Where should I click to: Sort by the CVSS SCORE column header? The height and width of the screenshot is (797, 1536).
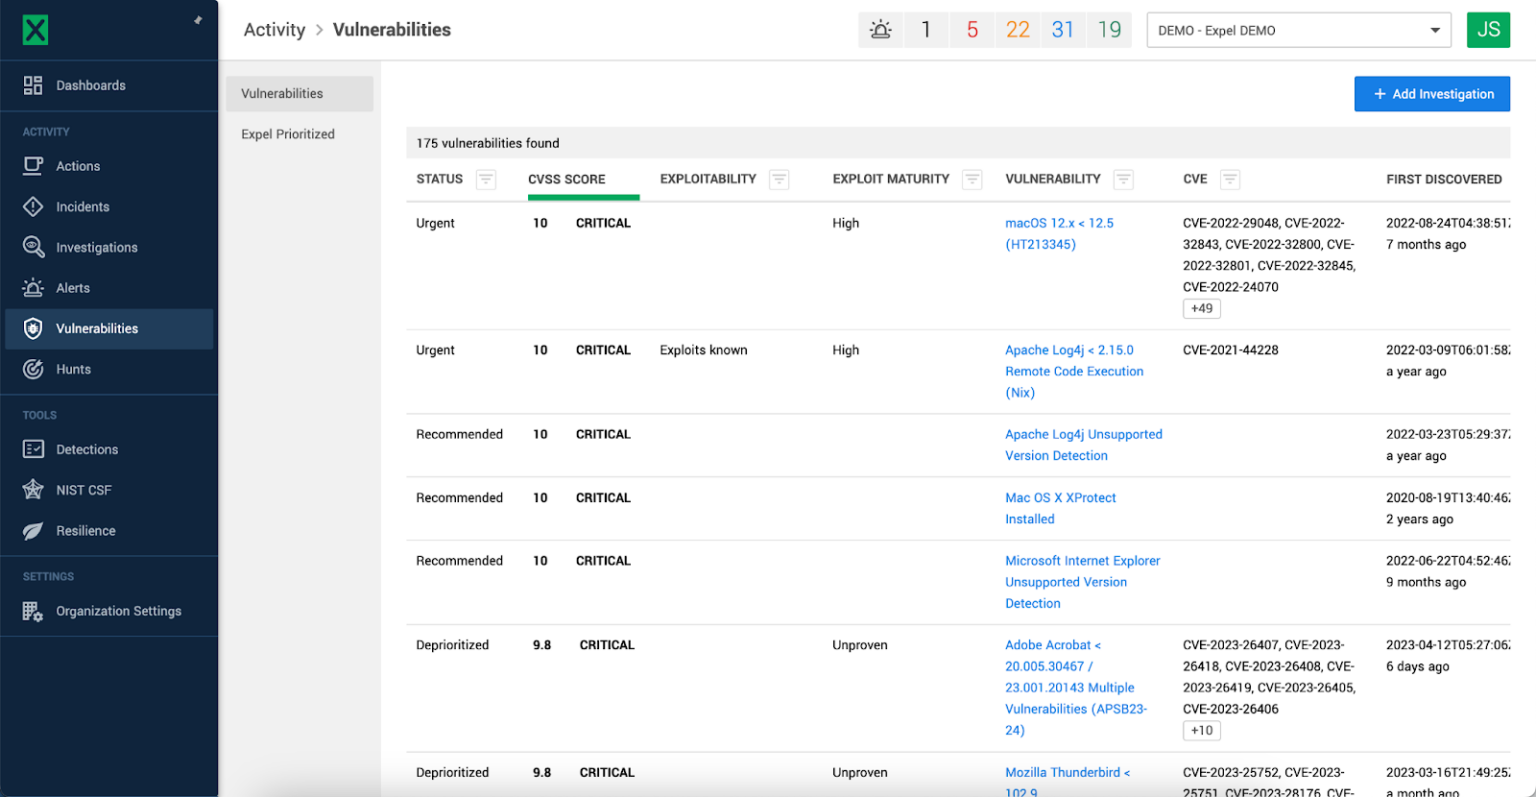coord(566,180)
